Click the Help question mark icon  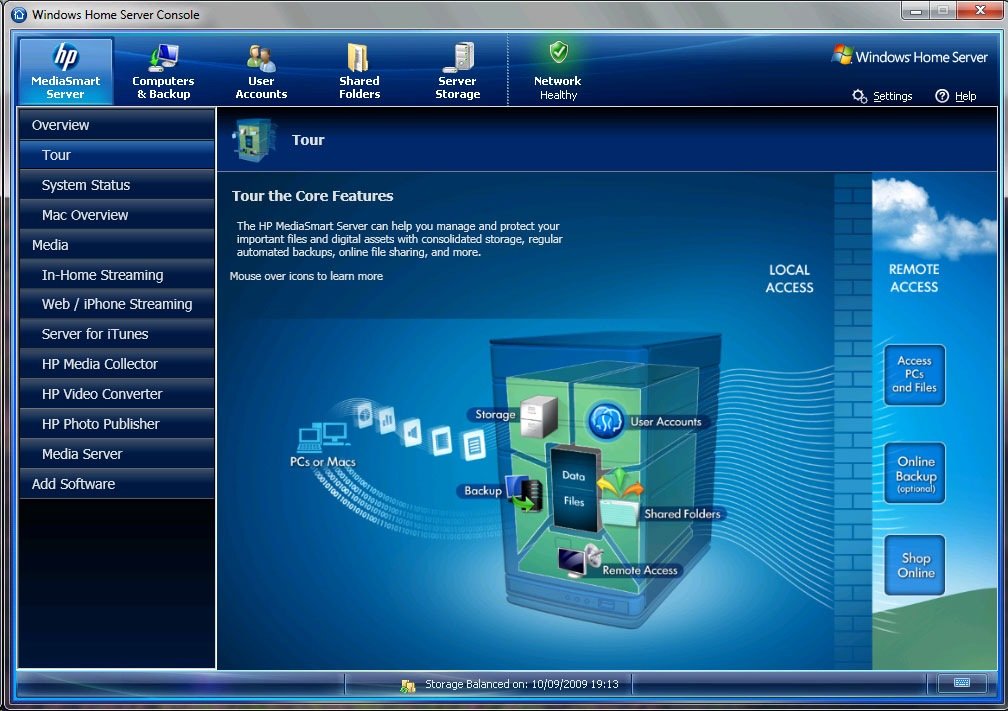(x=942, y=96)
